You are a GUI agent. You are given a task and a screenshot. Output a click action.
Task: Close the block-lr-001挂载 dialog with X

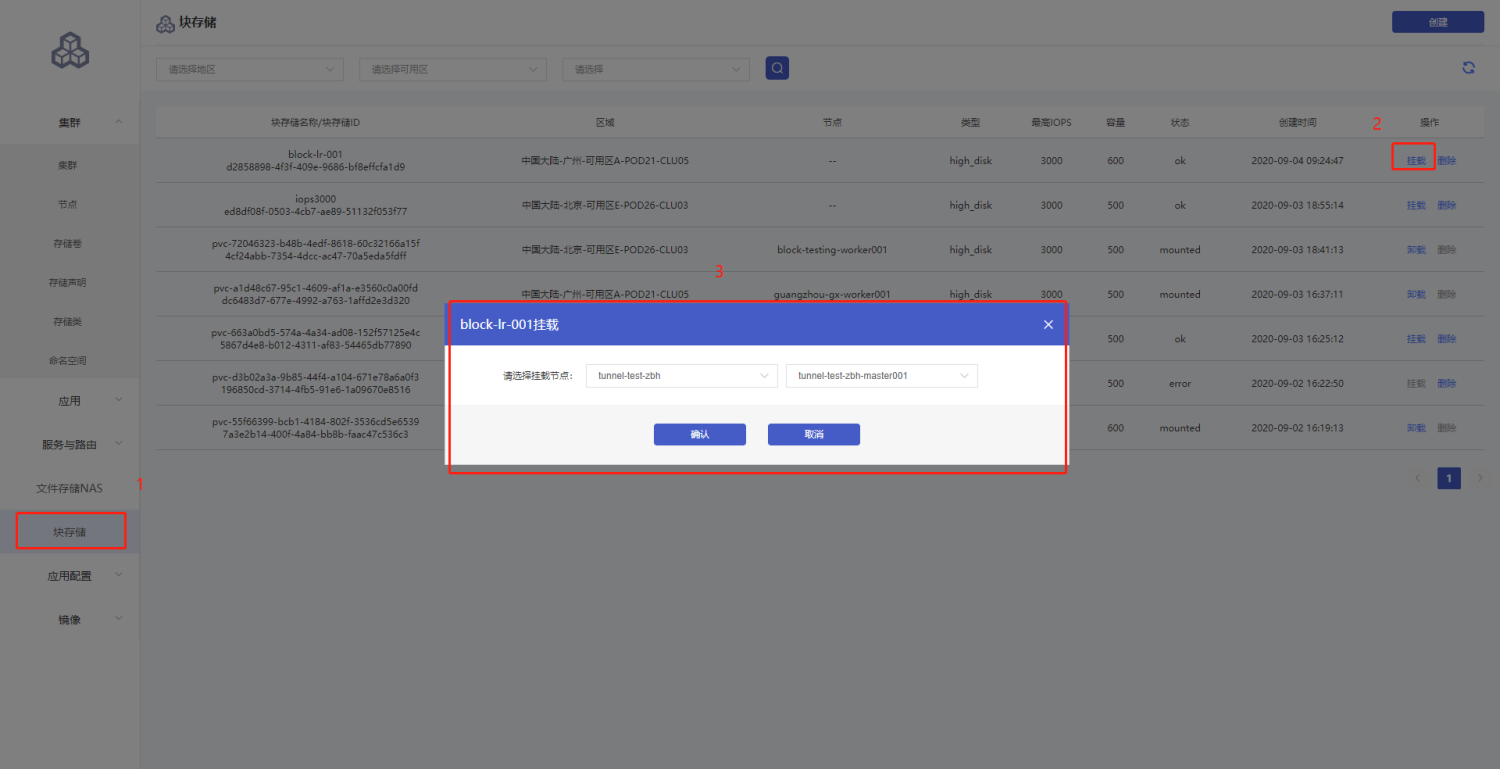click(x=1048, y=325)
